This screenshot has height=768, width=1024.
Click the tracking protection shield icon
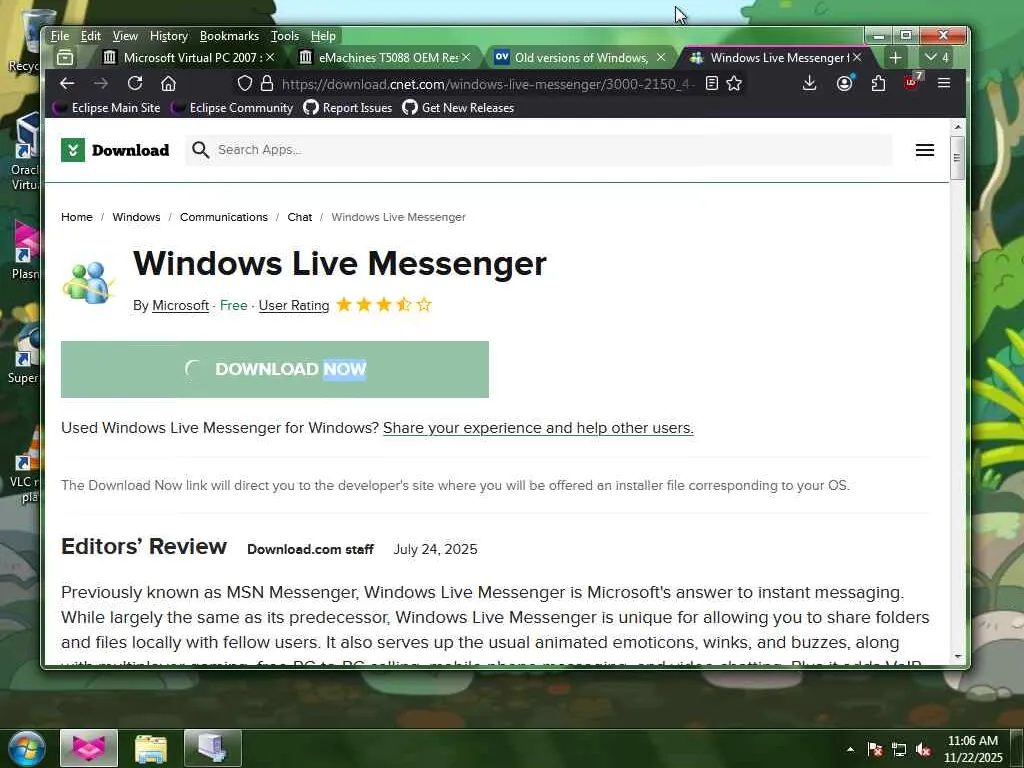245,84
